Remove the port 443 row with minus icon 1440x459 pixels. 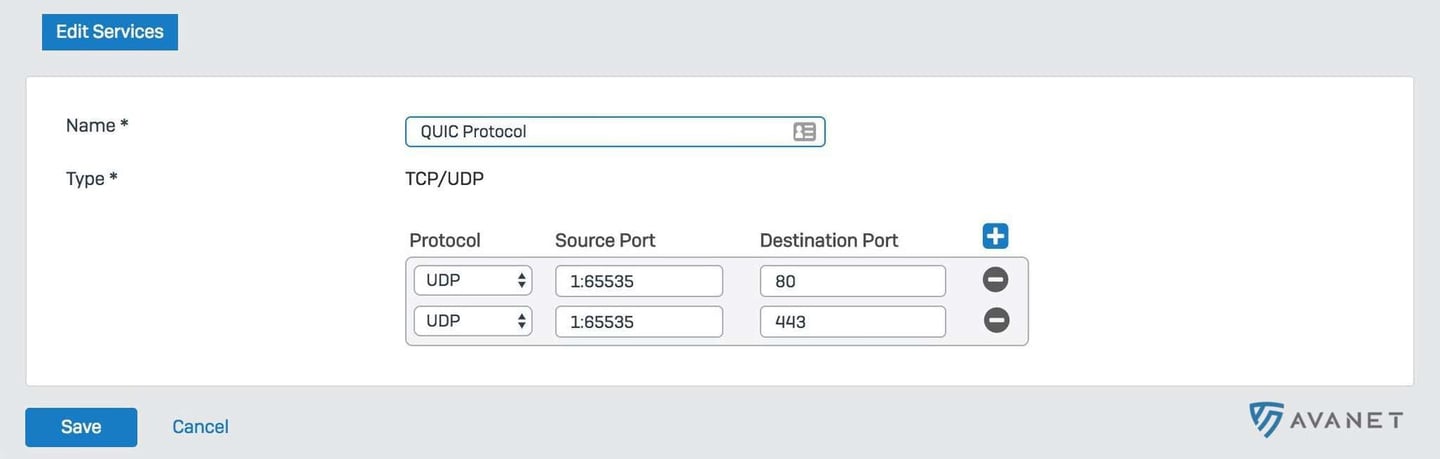coord(995,320)
